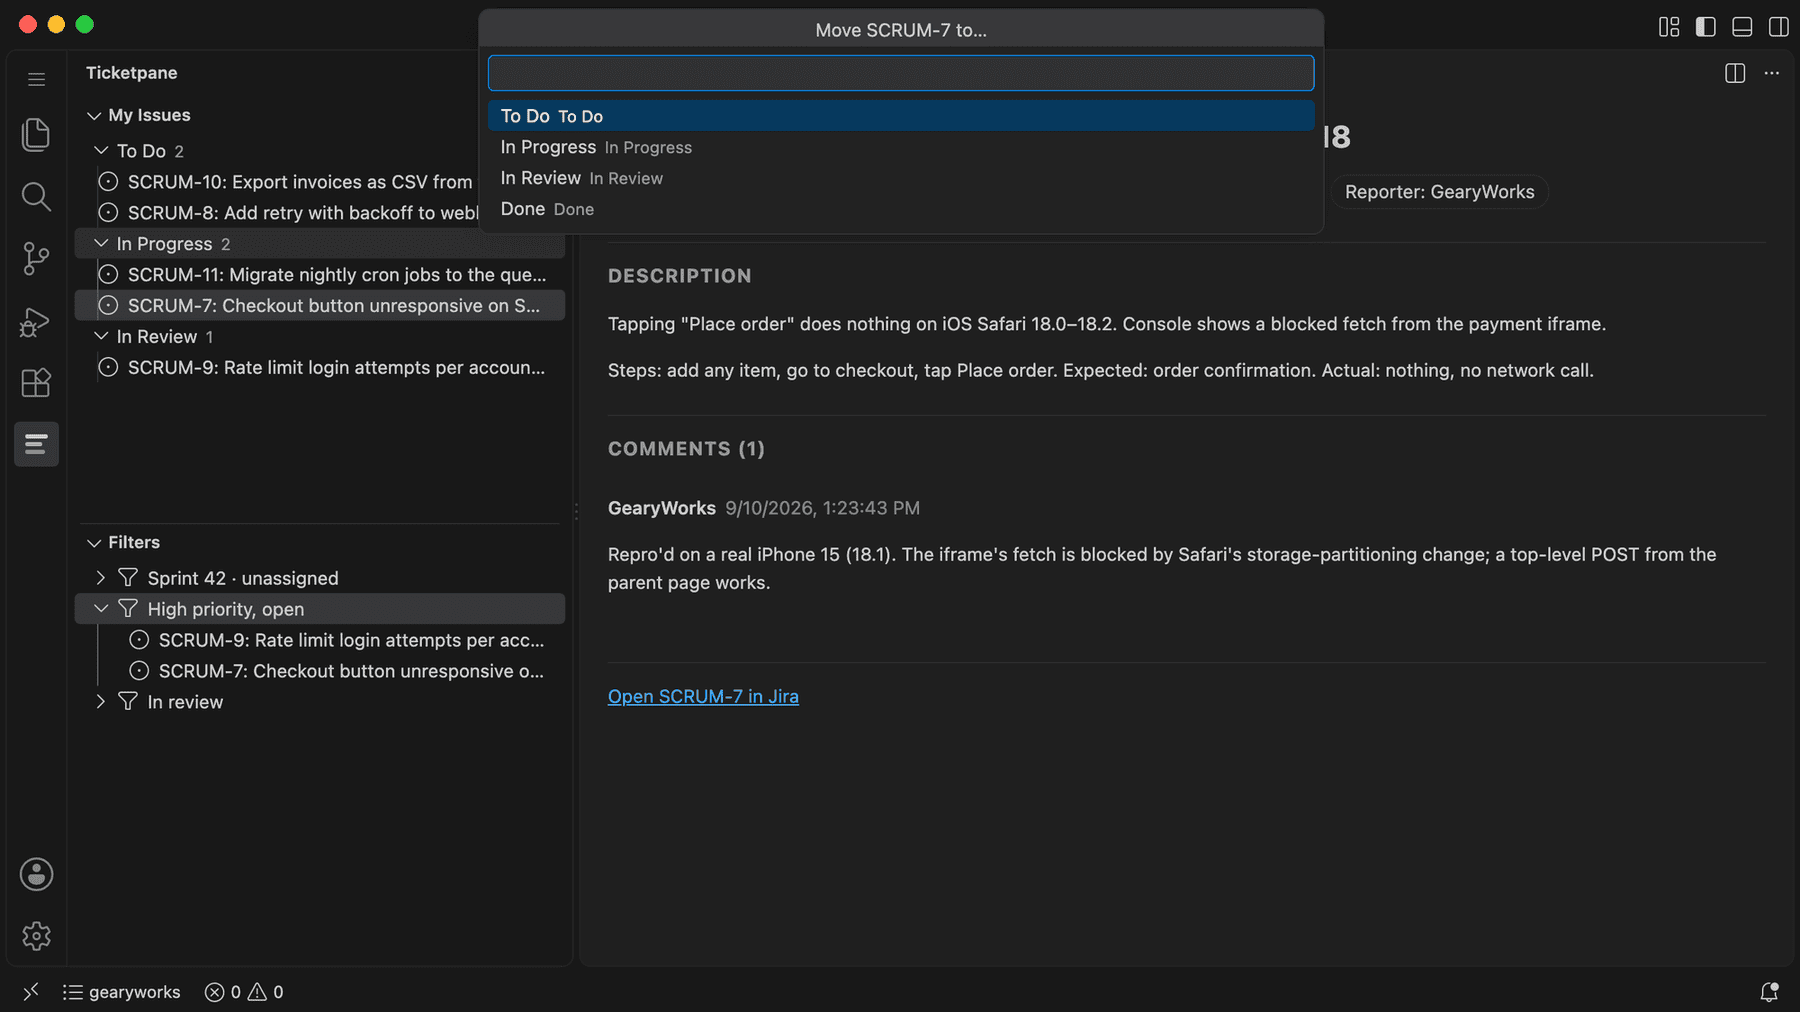Image resolution: width=1800 pixels, height=1012 pixels.
Task: Select SCRUM-9 under In Review
Action: [x=320, y=367]
